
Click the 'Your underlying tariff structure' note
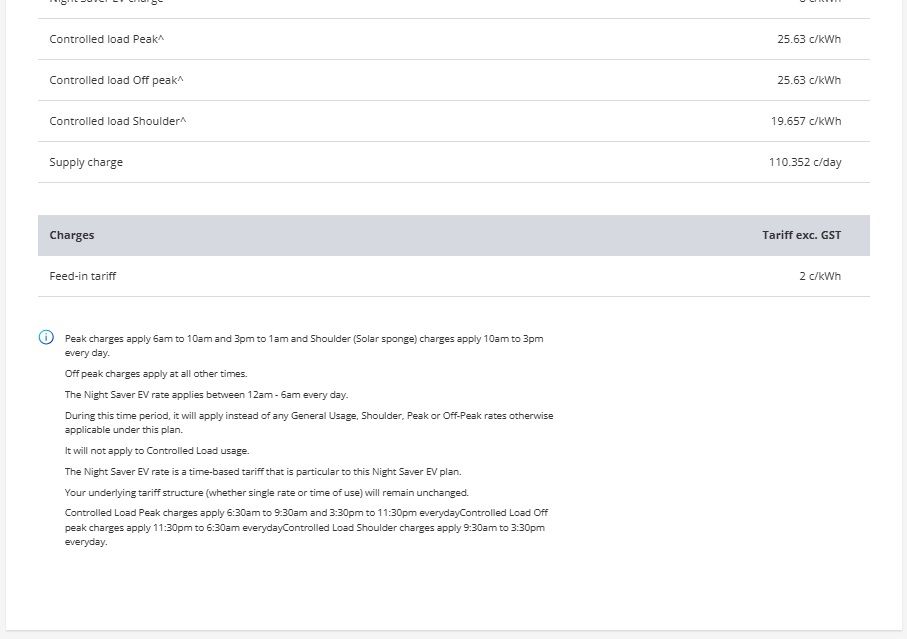266,493
